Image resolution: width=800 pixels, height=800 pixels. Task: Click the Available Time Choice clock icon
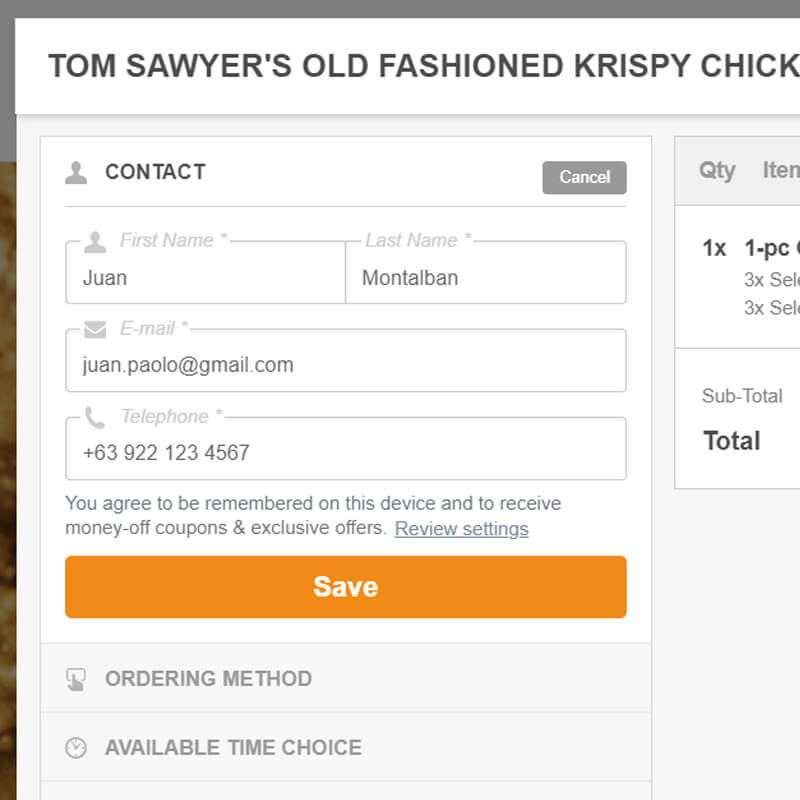click(76, 748)
